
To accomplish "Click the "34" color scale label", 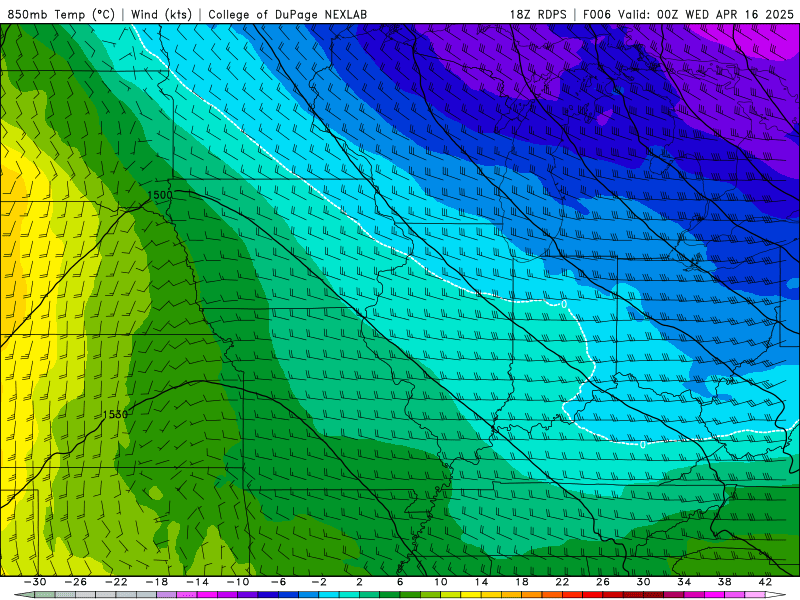I will click(684, 582).
